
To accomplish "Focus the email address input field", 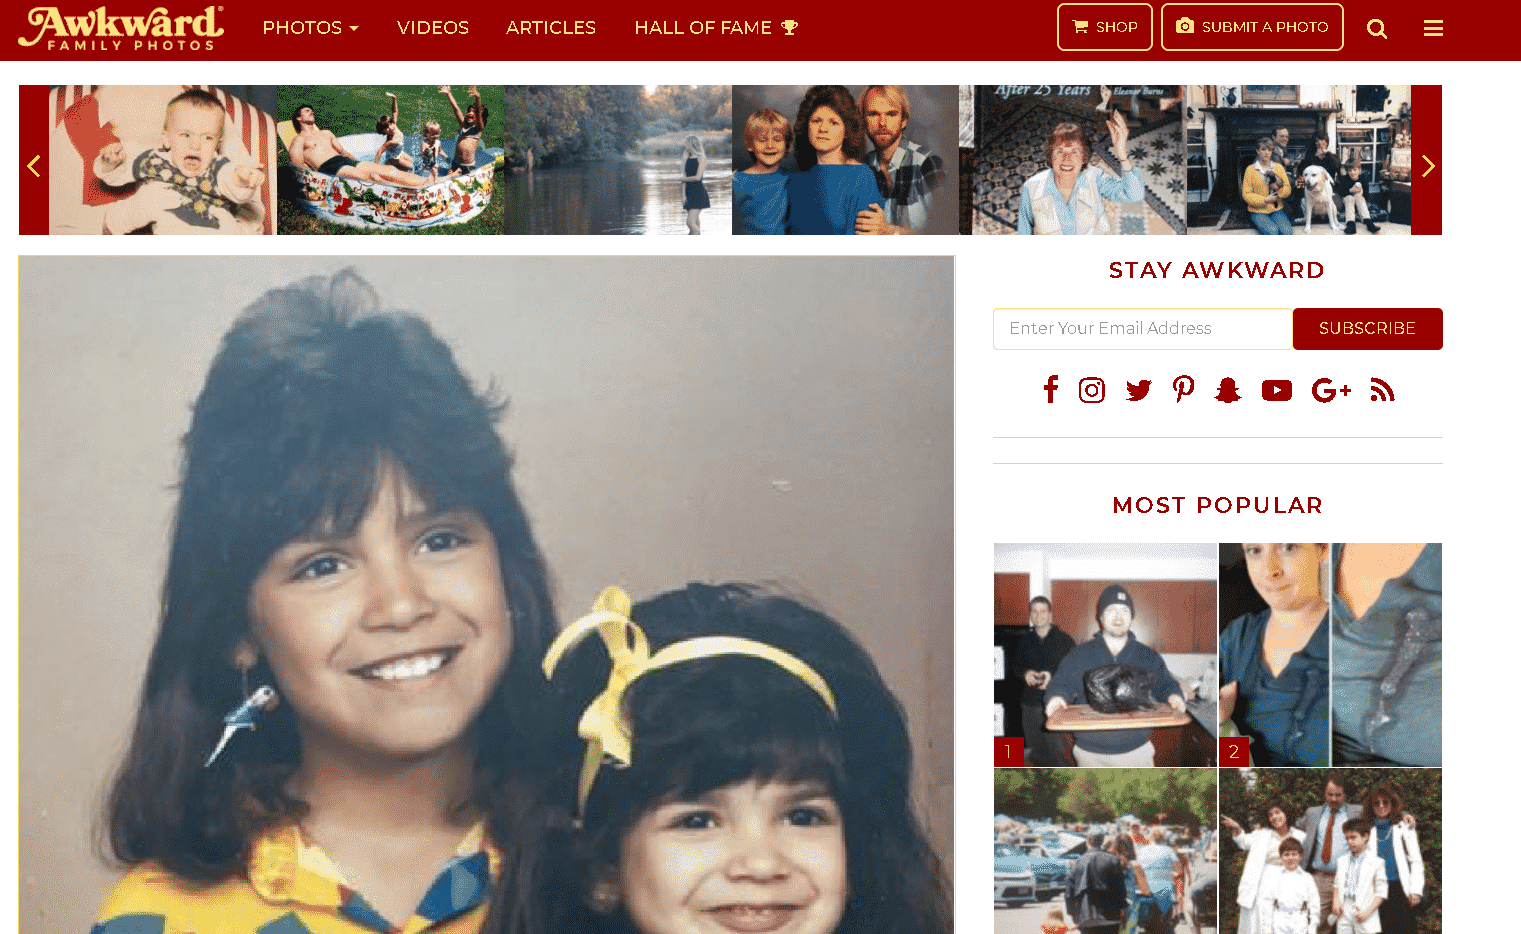I will [1143, 329].
